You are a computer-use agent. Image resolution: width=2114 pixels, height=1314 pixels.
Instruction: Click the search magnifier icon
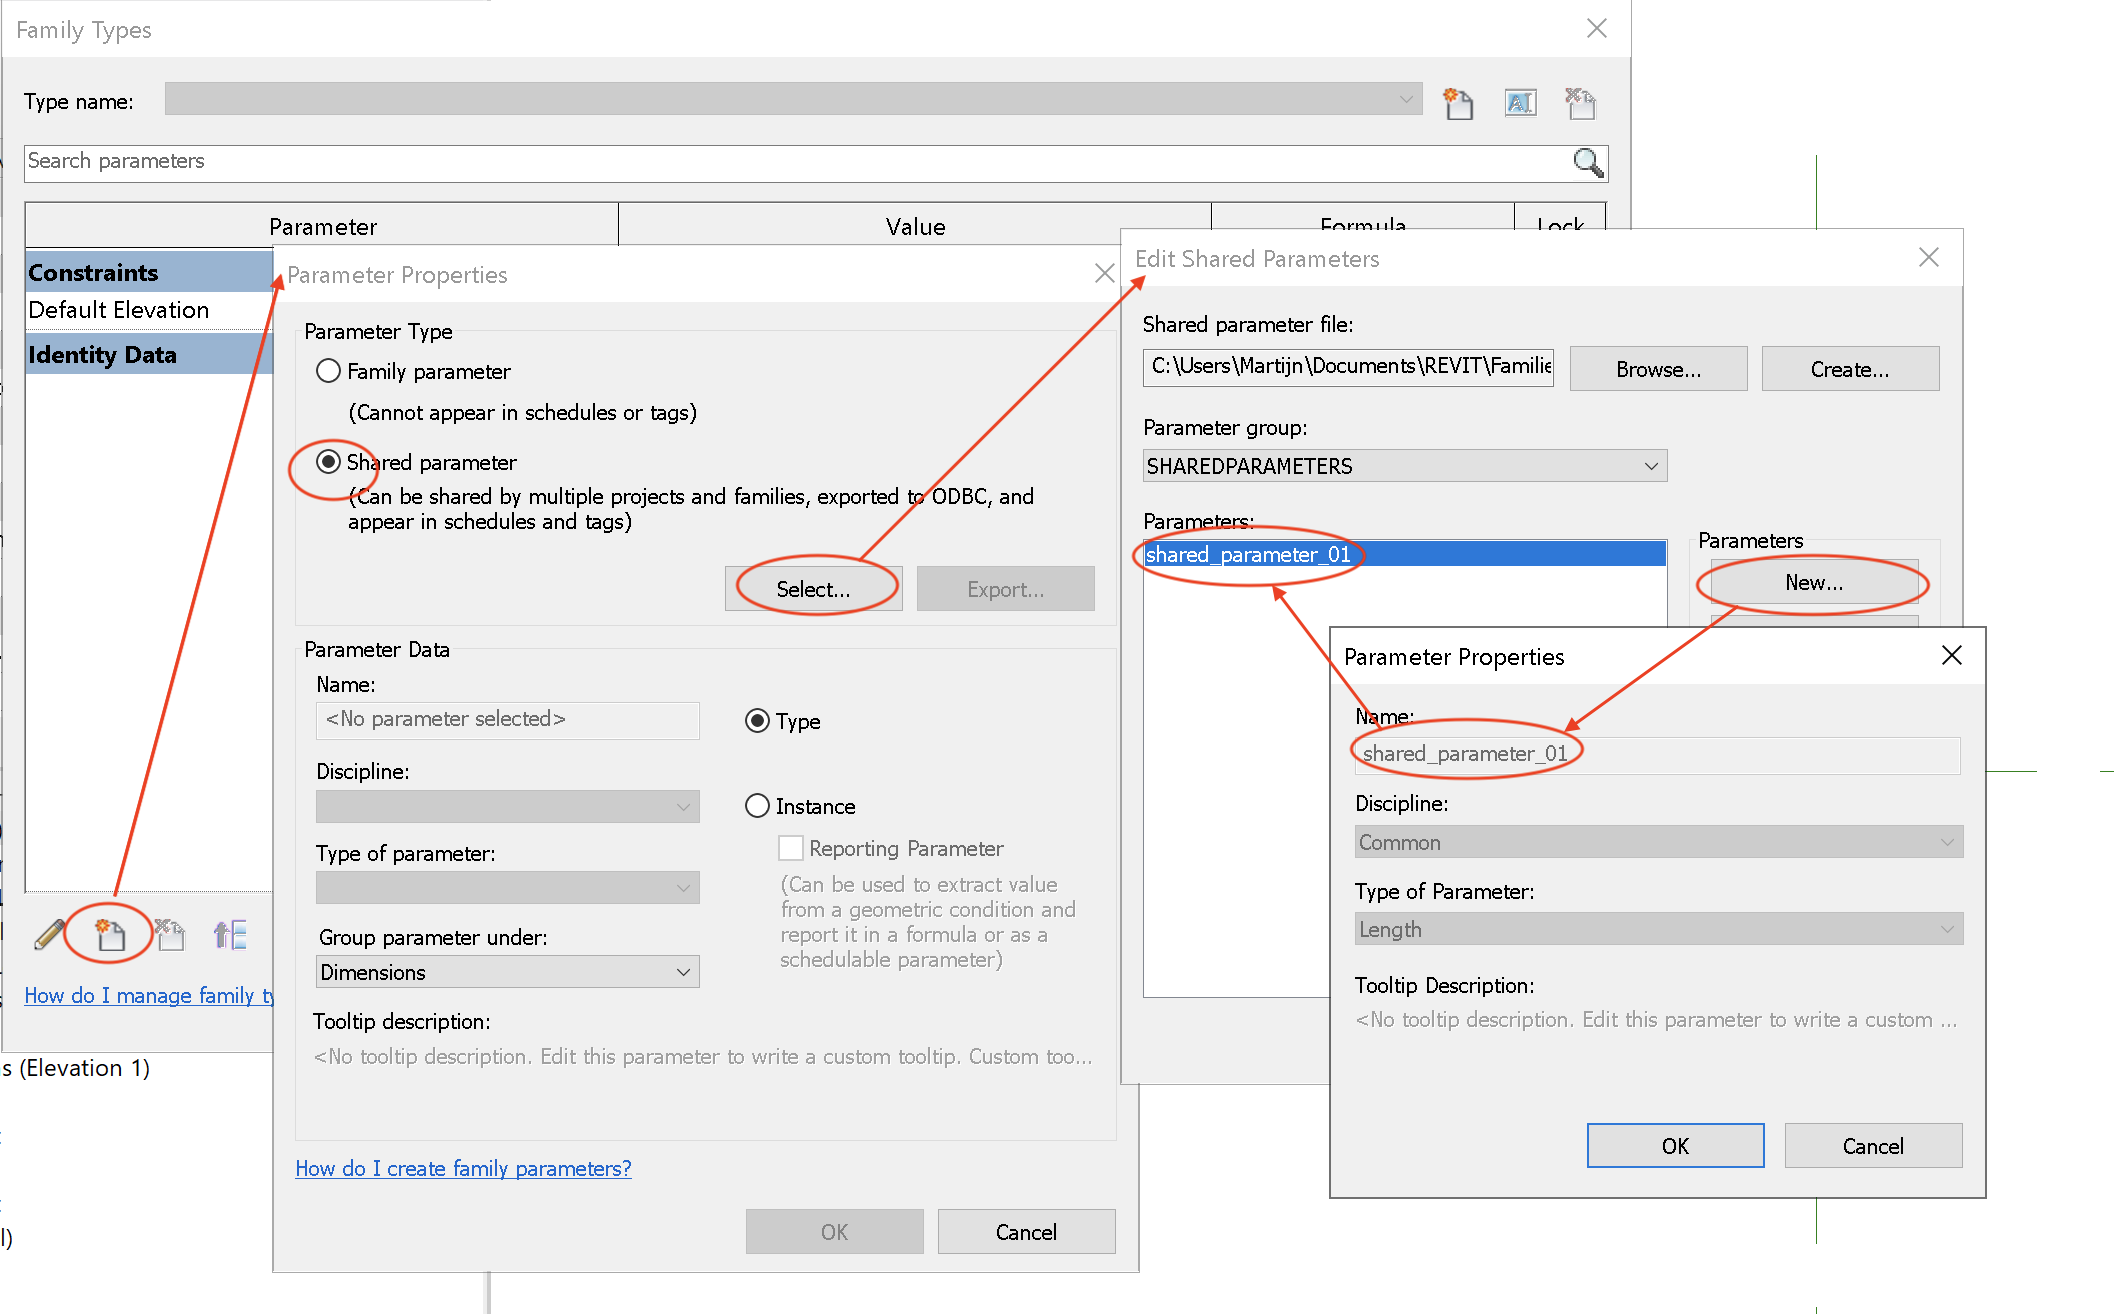[x=1588, y=162]
